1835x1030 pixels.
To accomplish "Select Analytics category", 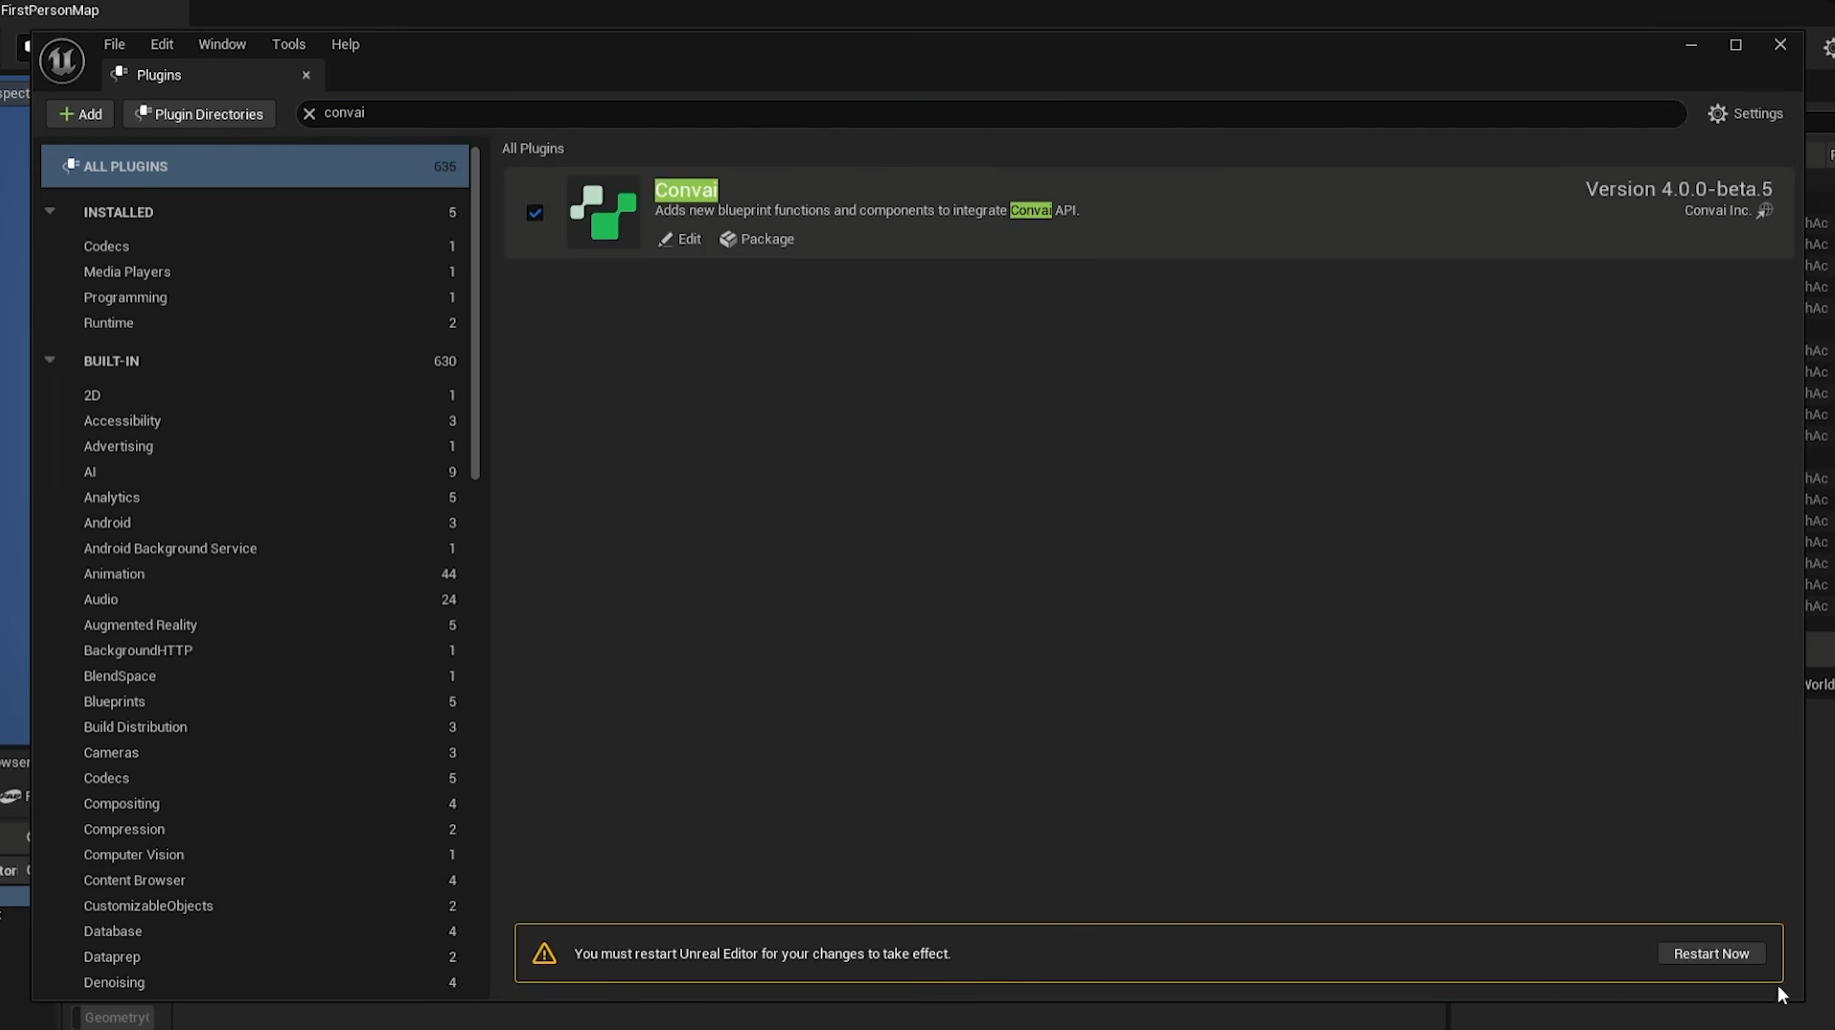I will [255, 497].
